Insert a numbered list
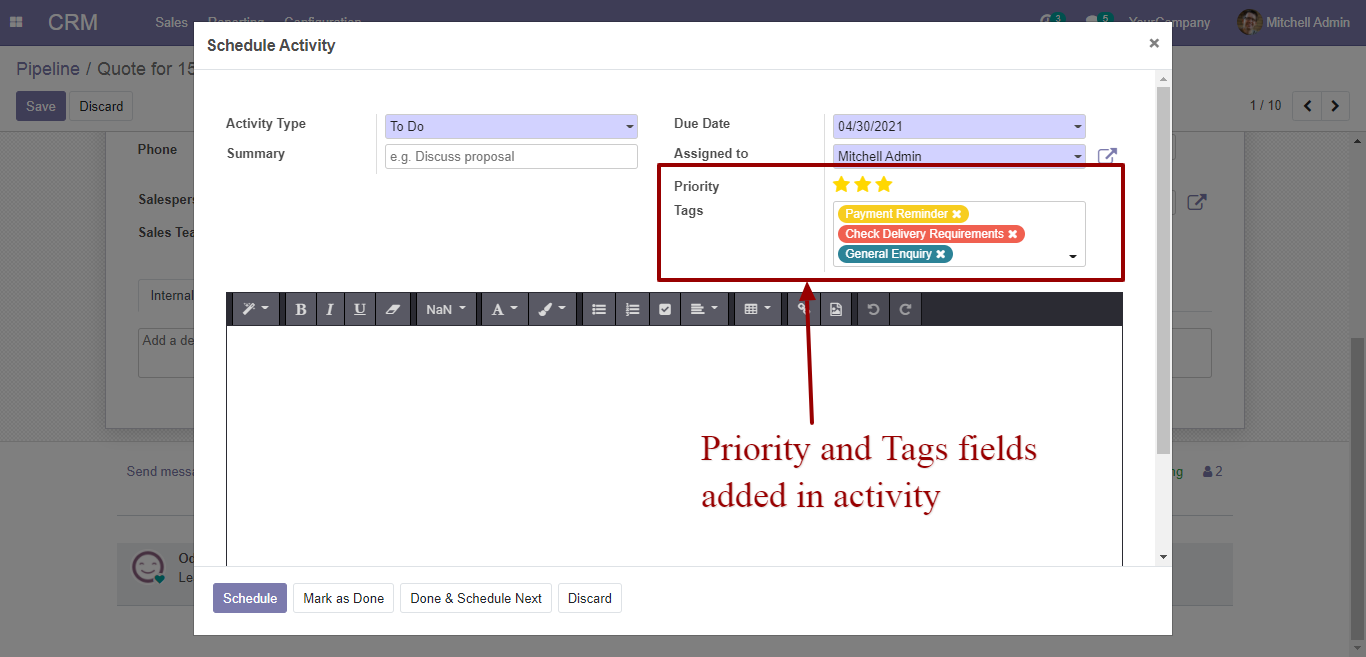The image size is (1366, 657). click(632, 310)
